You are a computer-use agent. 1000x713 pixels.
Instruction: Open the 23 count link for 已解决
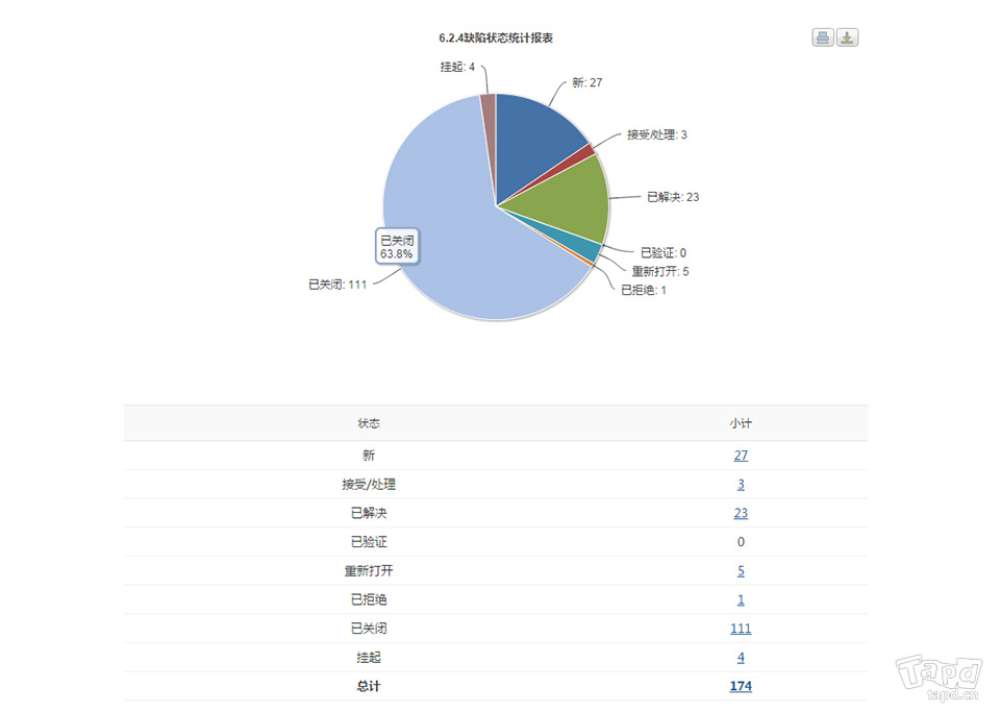(740, 513)
